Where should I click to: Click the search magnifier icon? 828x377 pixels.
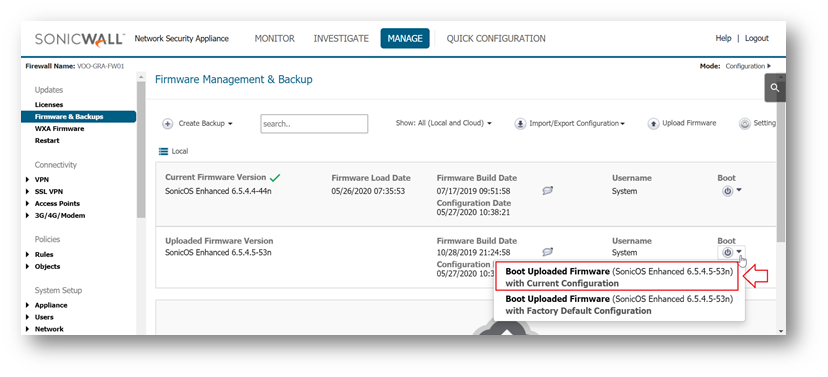pyautogui.click(x=775, y=88)
